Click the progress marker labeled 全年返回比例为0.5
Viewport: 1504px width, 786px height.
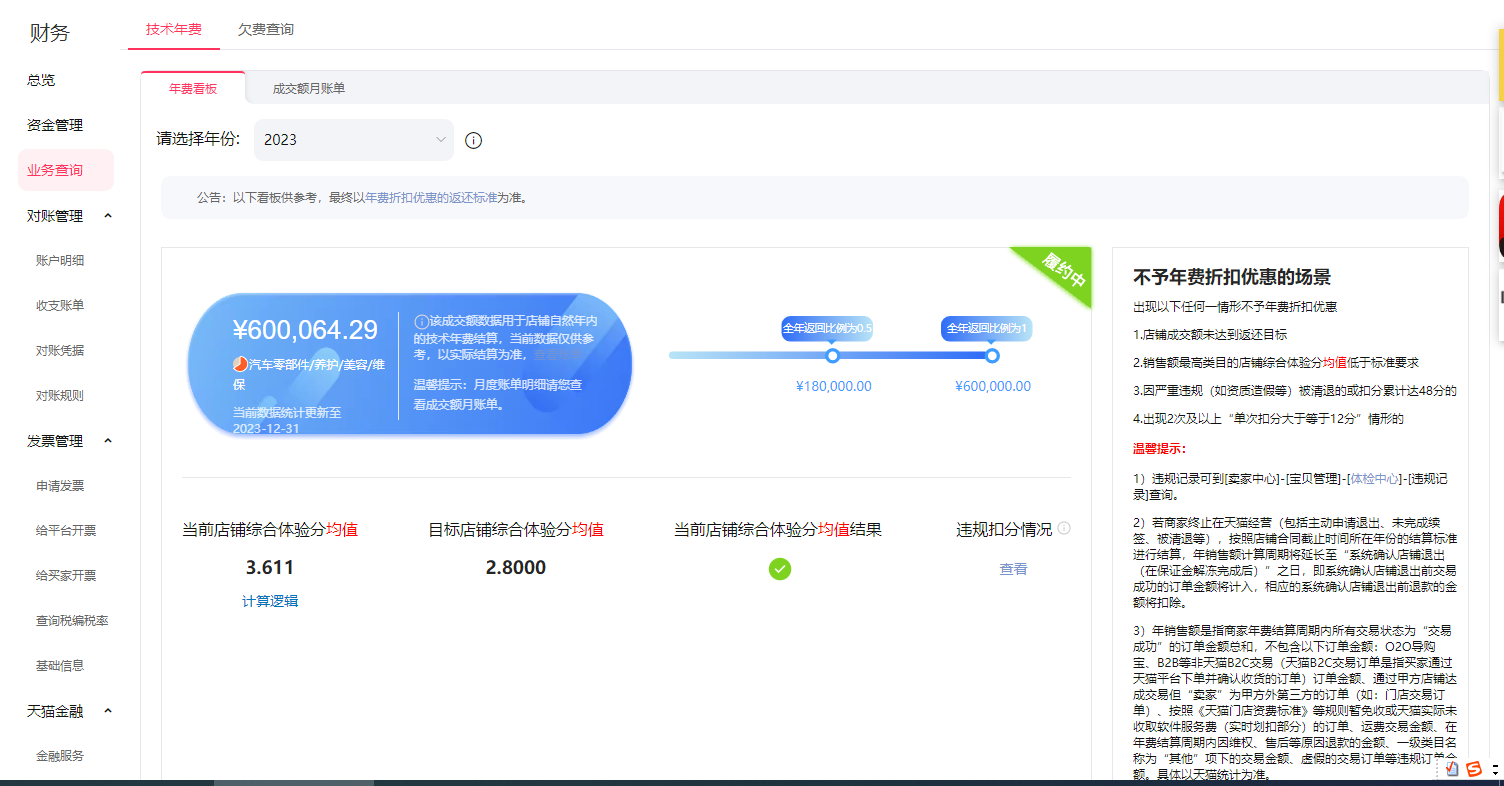[x=832, y=355]
